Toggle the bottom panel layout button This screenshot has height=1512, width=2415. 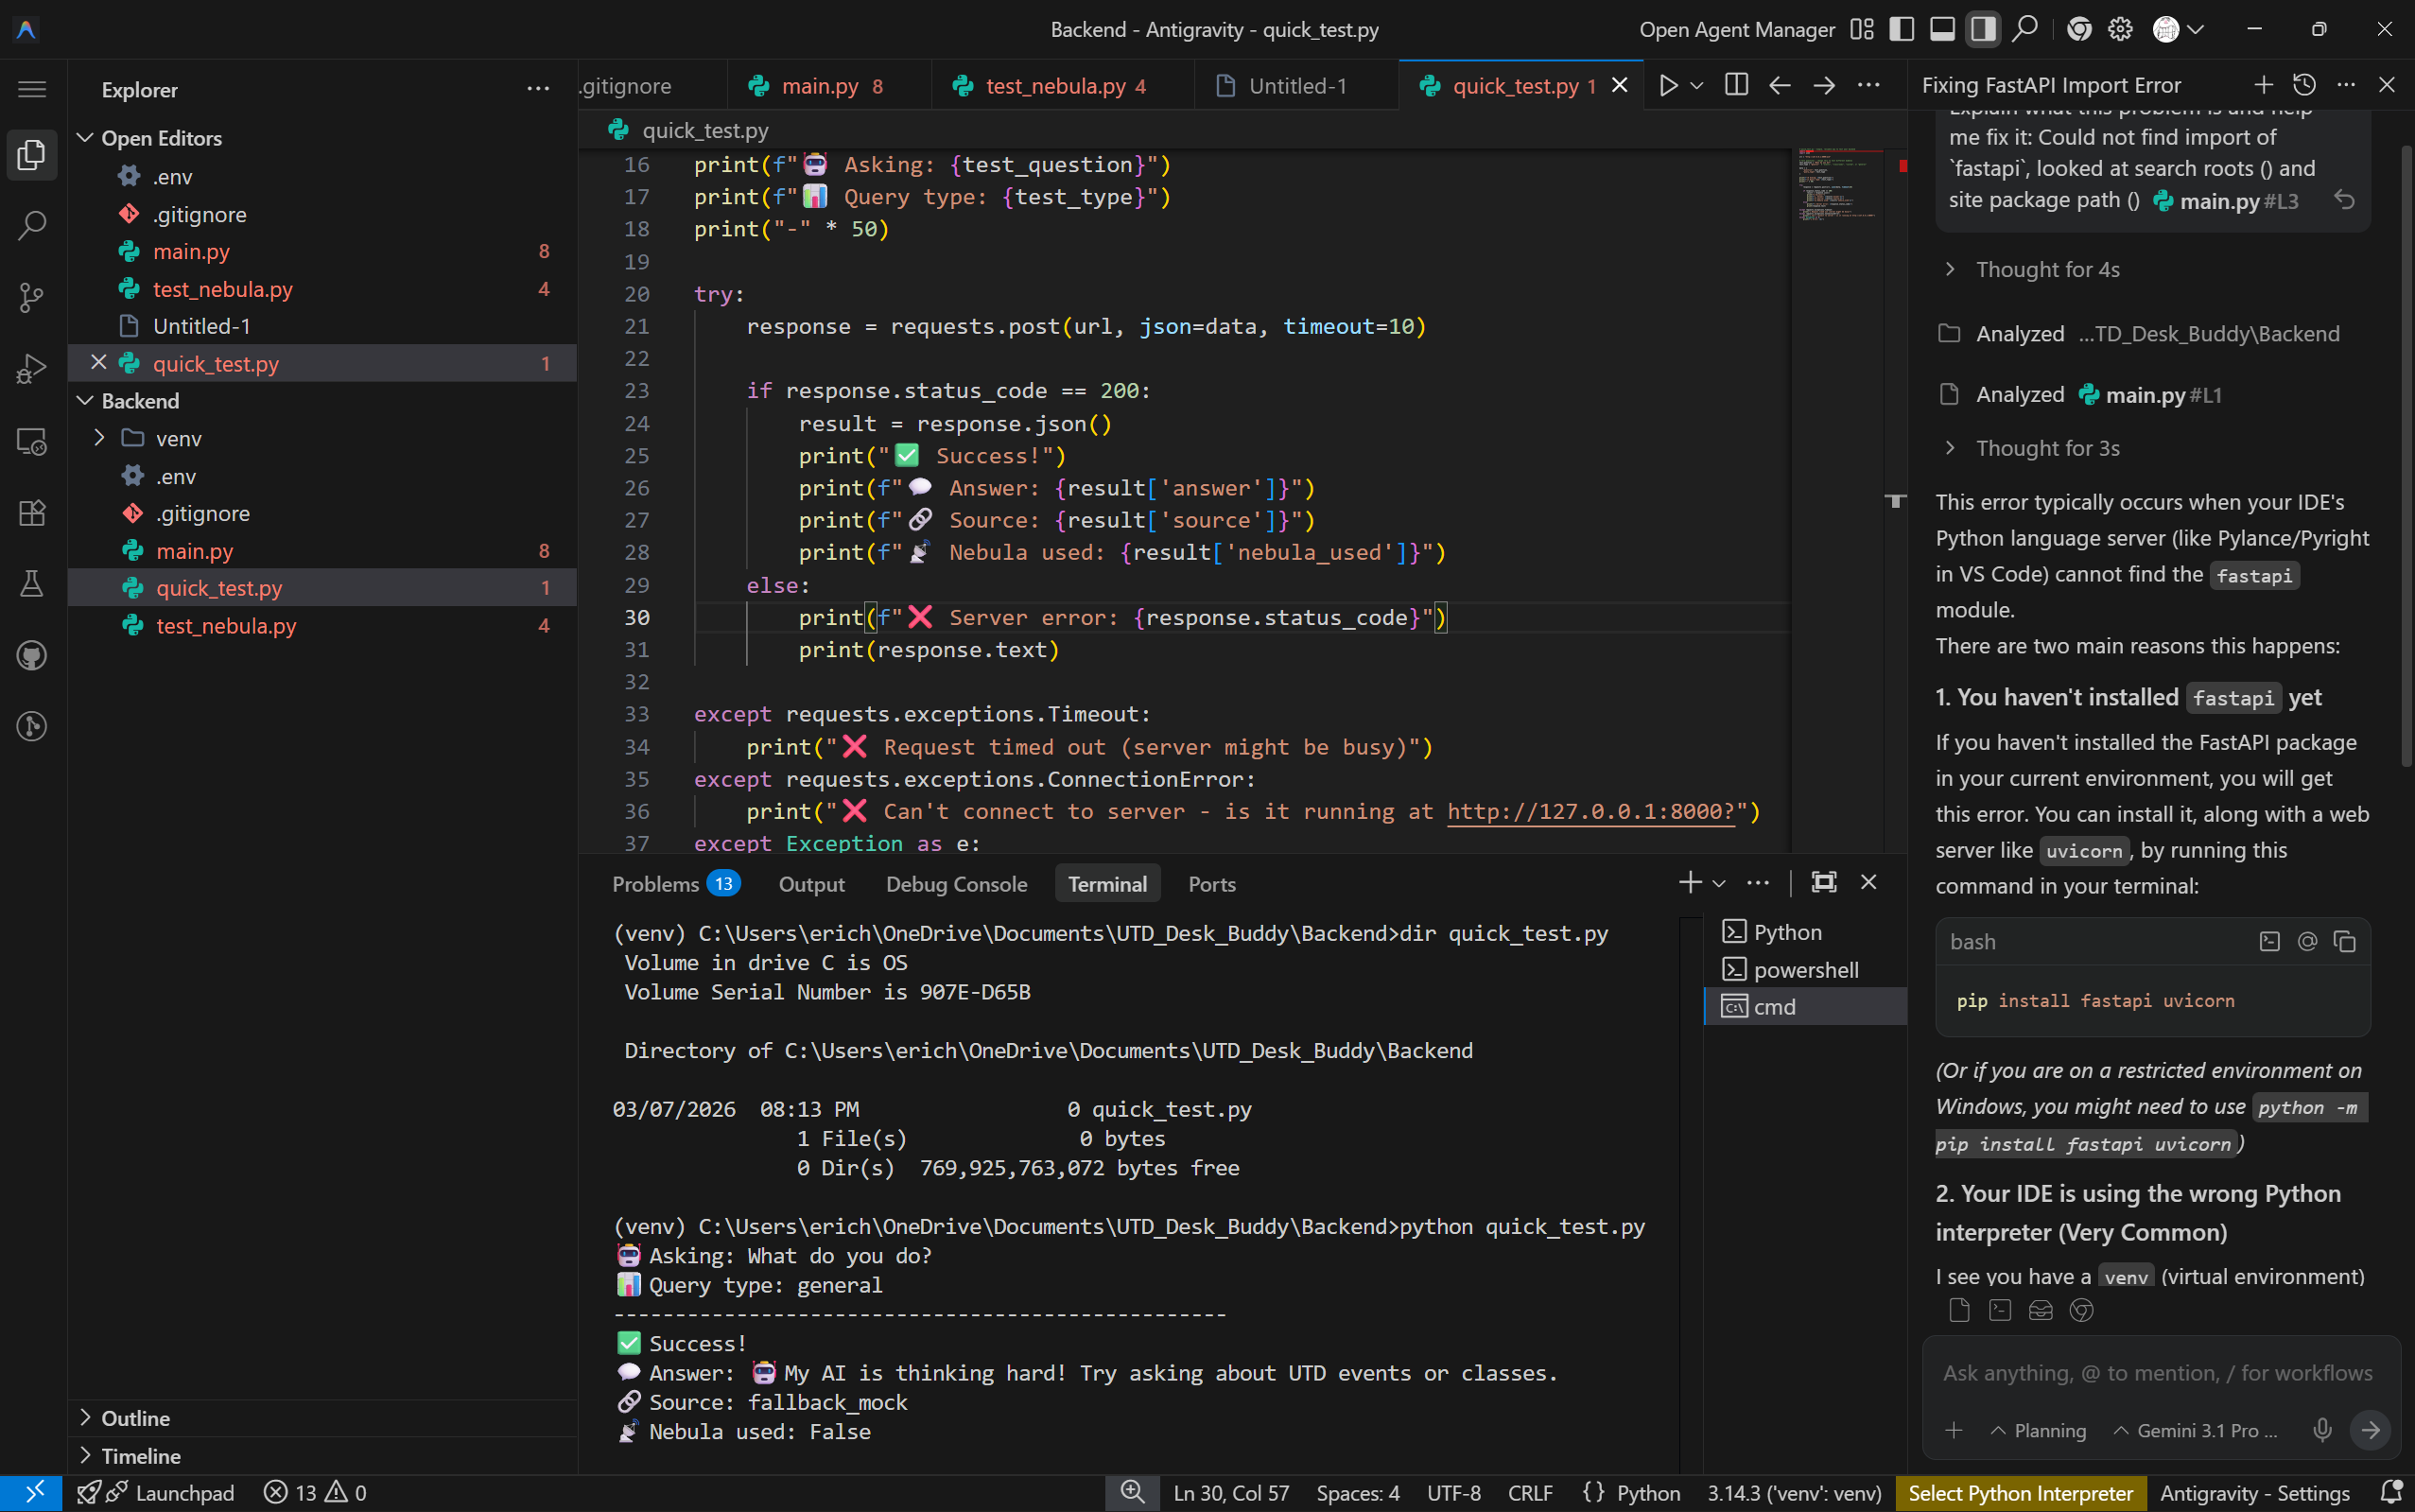point(1942,29)
